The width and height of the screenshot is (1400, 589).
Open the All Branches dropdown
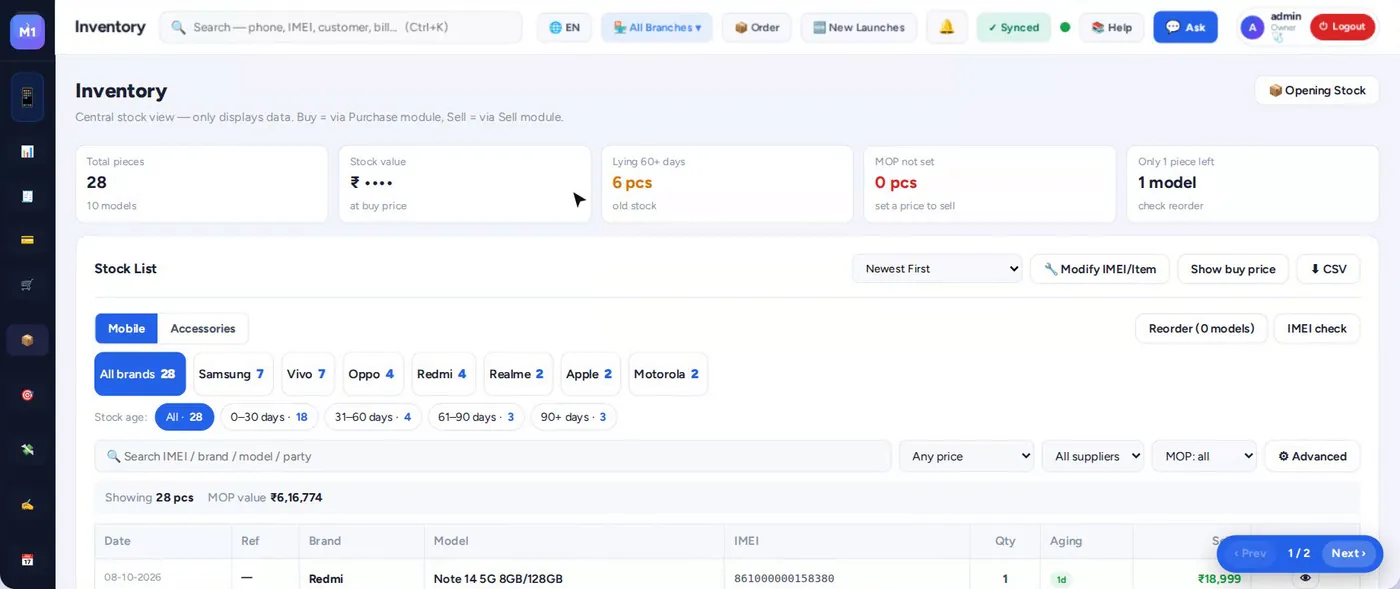[657, 27]
